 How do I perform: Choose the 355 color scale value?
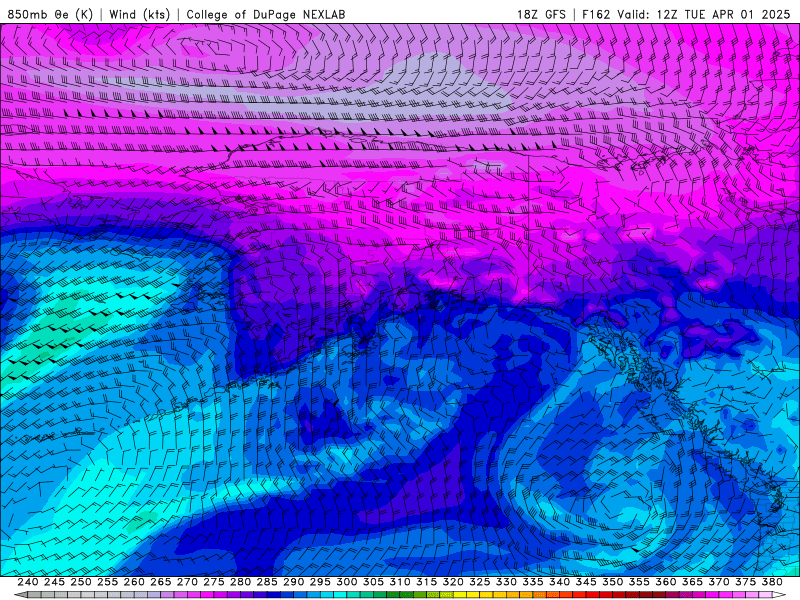pos(639,582)
